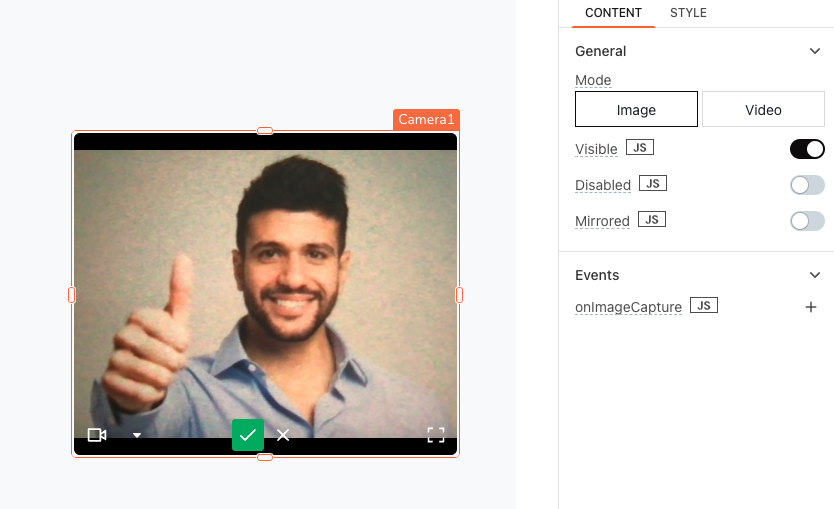Toggle JS mode for Disabled property
This screenshot has height=509, width=834.
pos(652,184)
